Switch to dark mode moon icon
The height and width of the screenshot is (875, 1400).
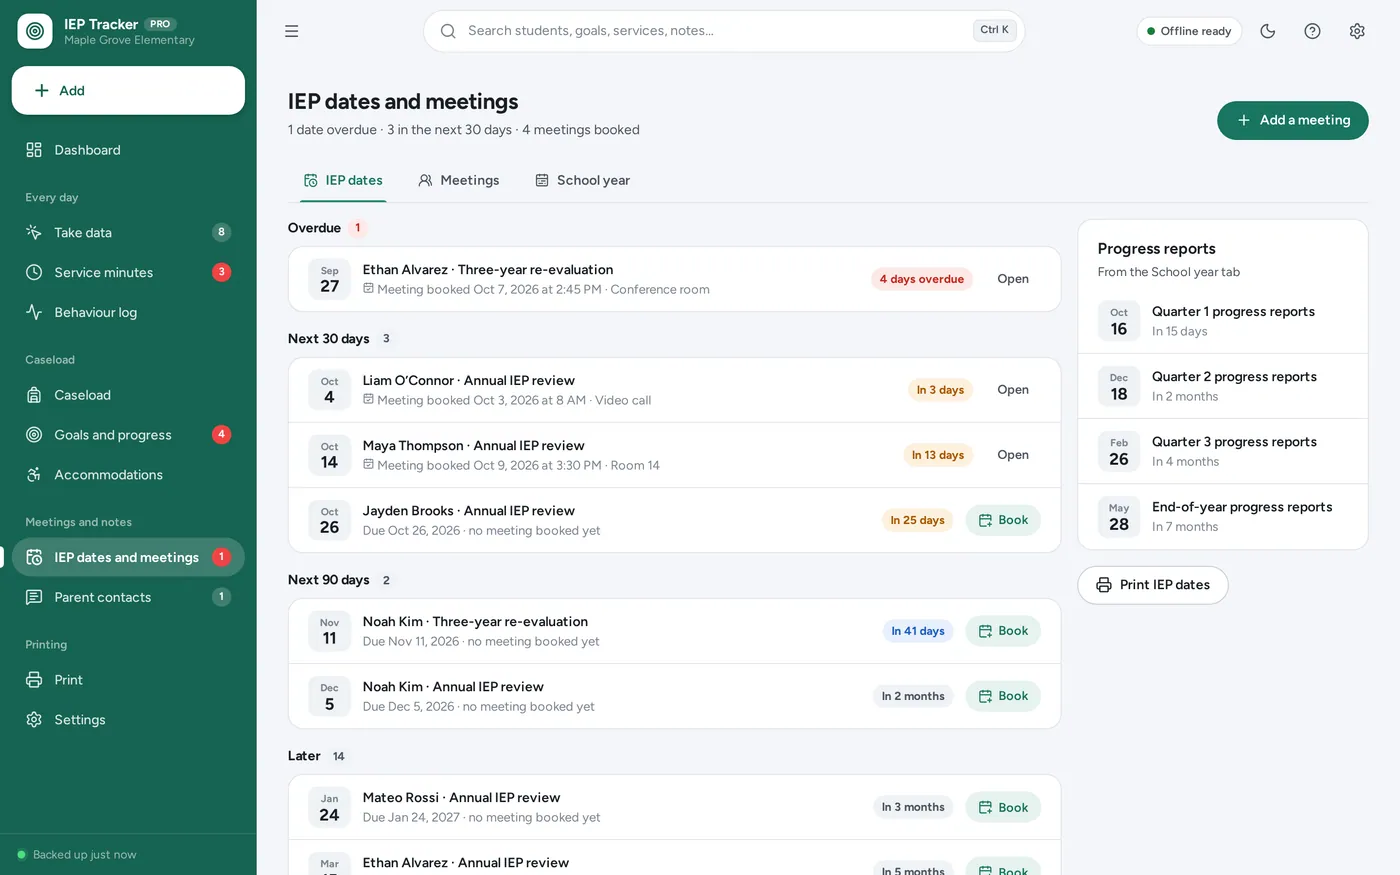click(1268, 31)
